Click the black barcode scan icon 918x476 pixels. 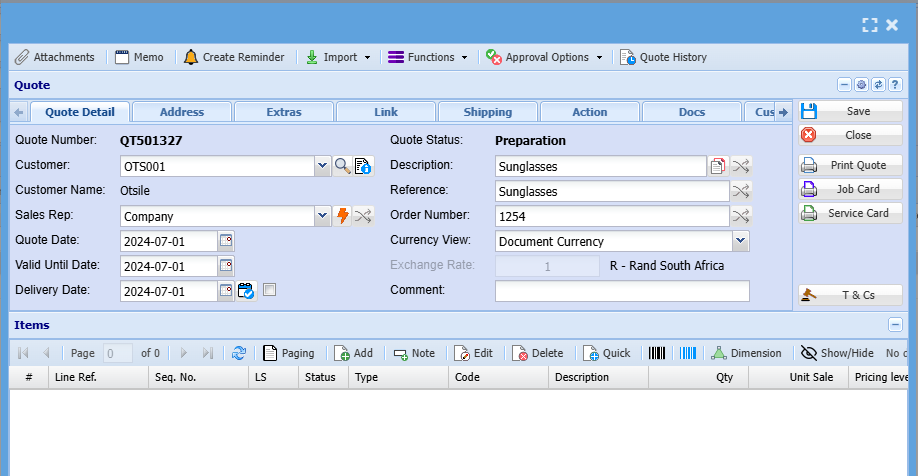click(657, 353)
